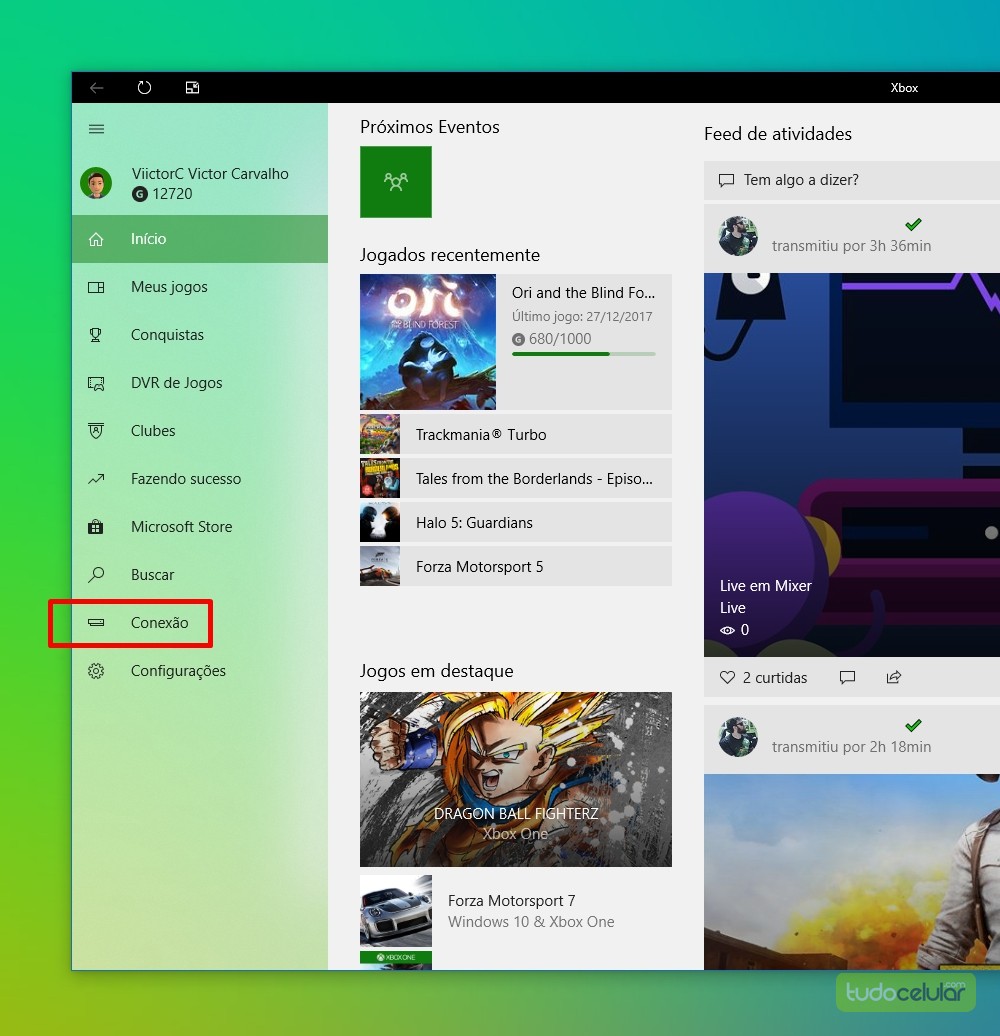Image resolution: width=1000 pixels, height=1036 pixels.
Task: Open Microsoft Store from sidebar
Action: (x=181, y=527)
